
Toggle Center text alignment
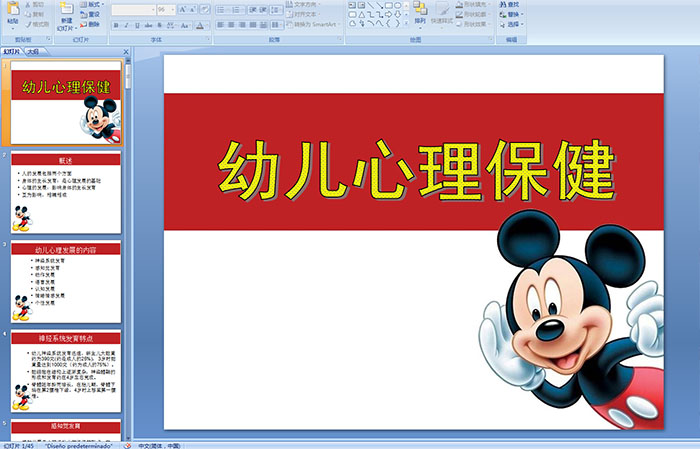tap(231, 25)
